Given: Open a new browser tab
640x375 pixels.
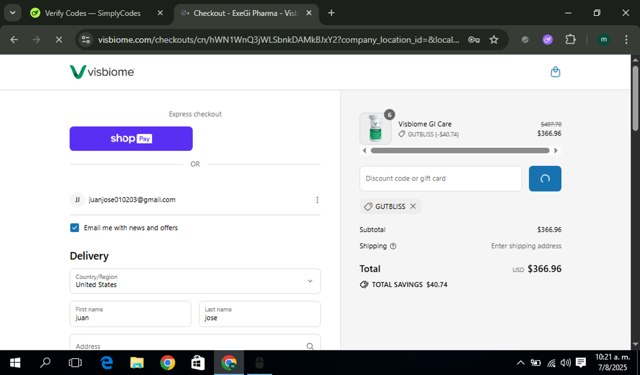Looking at the screenshot, I should (x=331, y=13).
